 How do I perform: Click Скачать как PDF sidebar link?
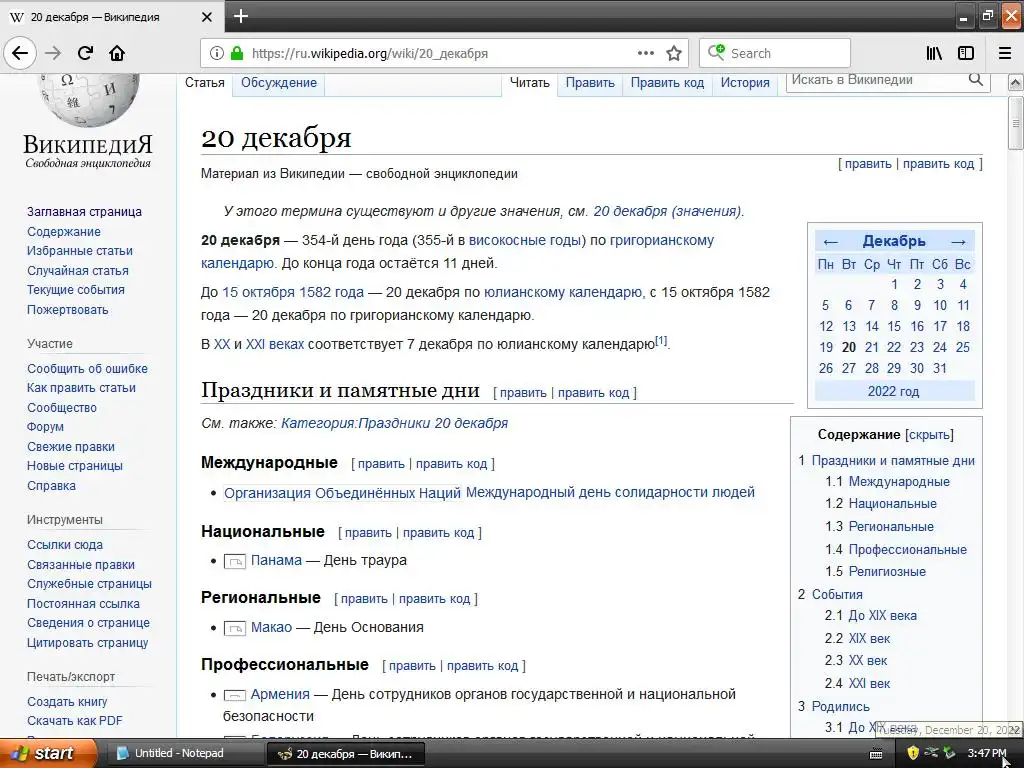(74, 721)
